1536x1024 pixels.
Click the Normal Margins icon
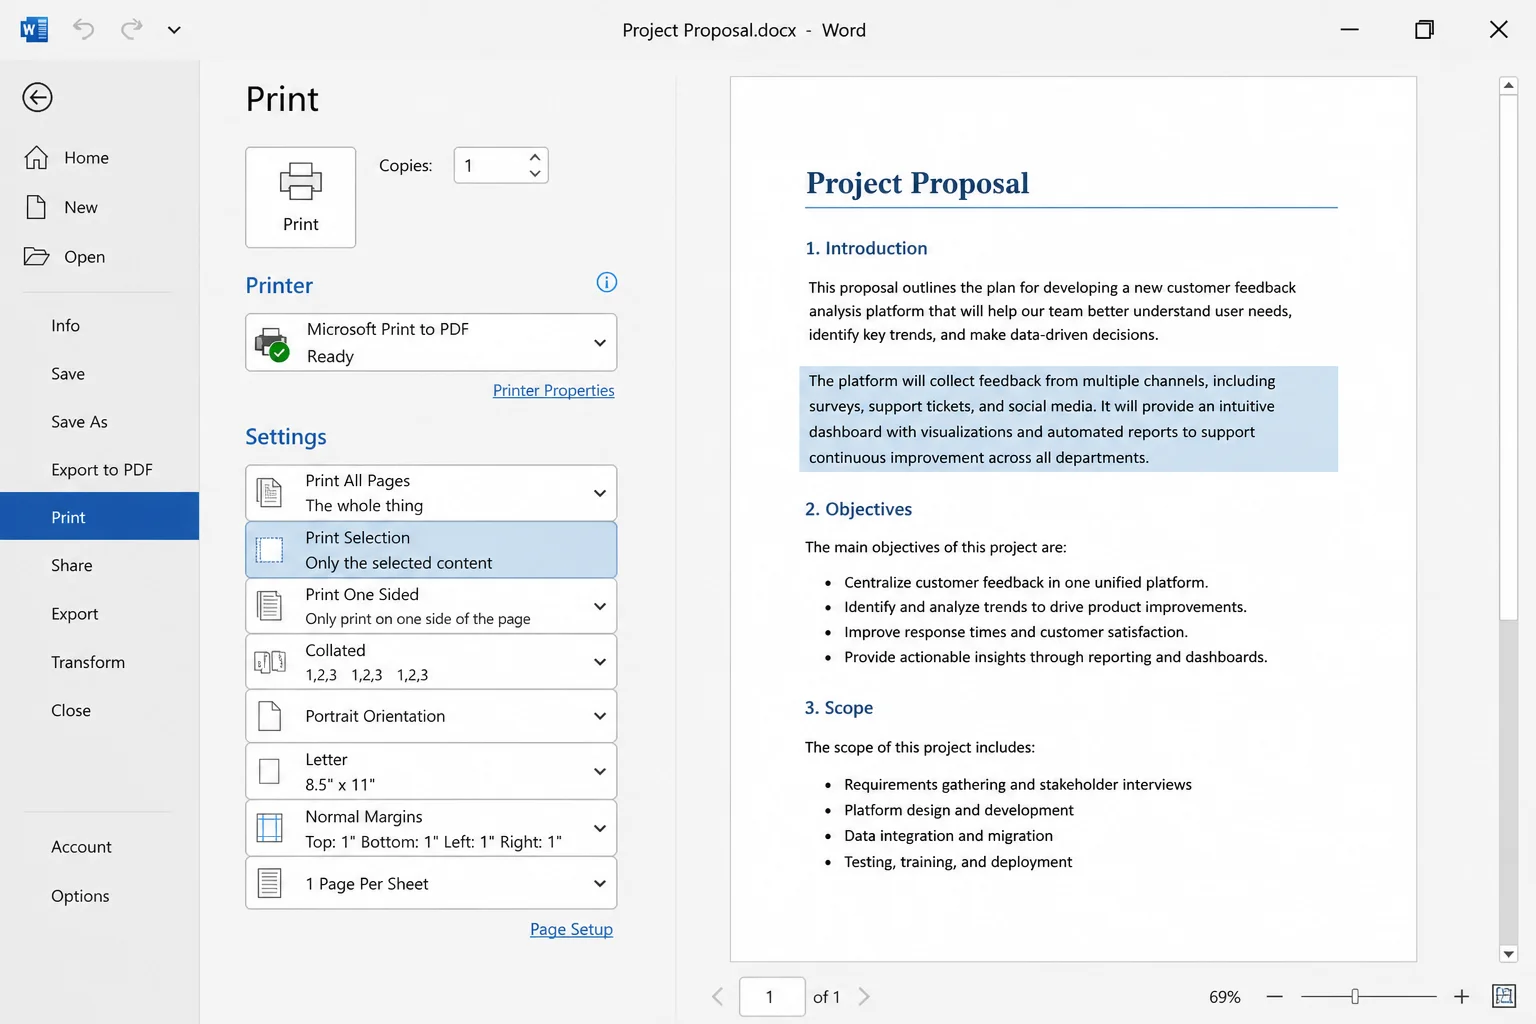coord(270,828)
